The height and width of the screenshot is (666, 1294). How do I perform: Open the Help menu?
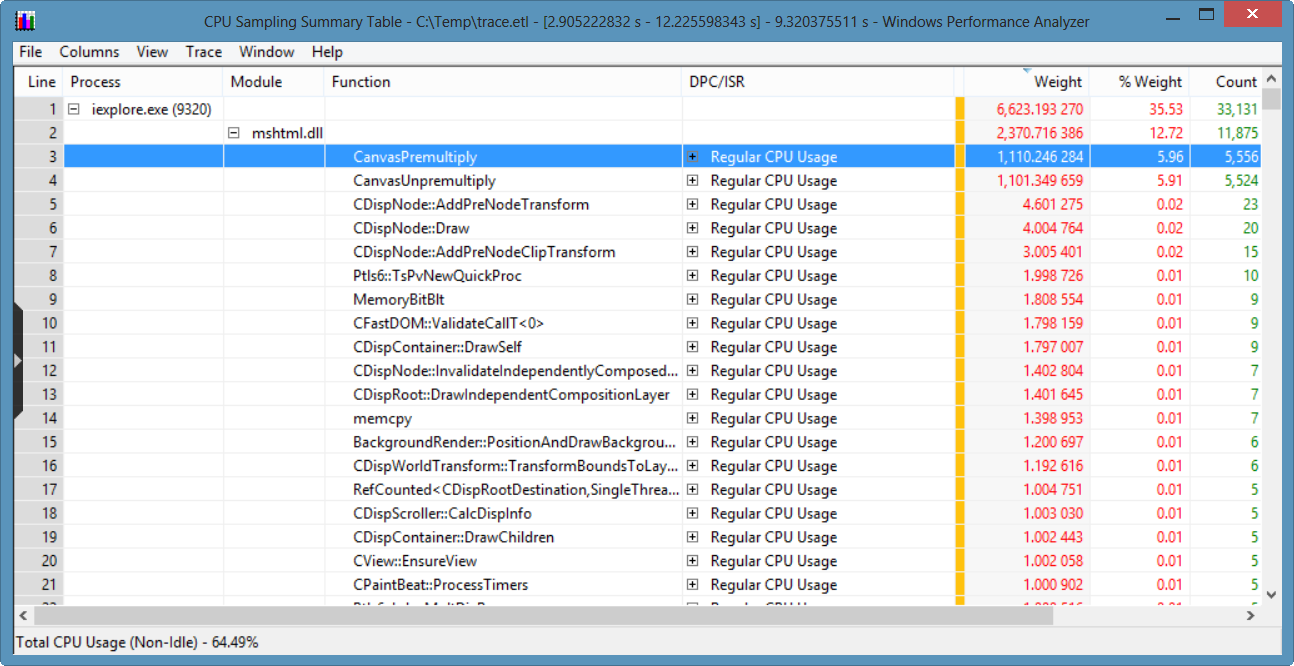click(x=327, y=52)
